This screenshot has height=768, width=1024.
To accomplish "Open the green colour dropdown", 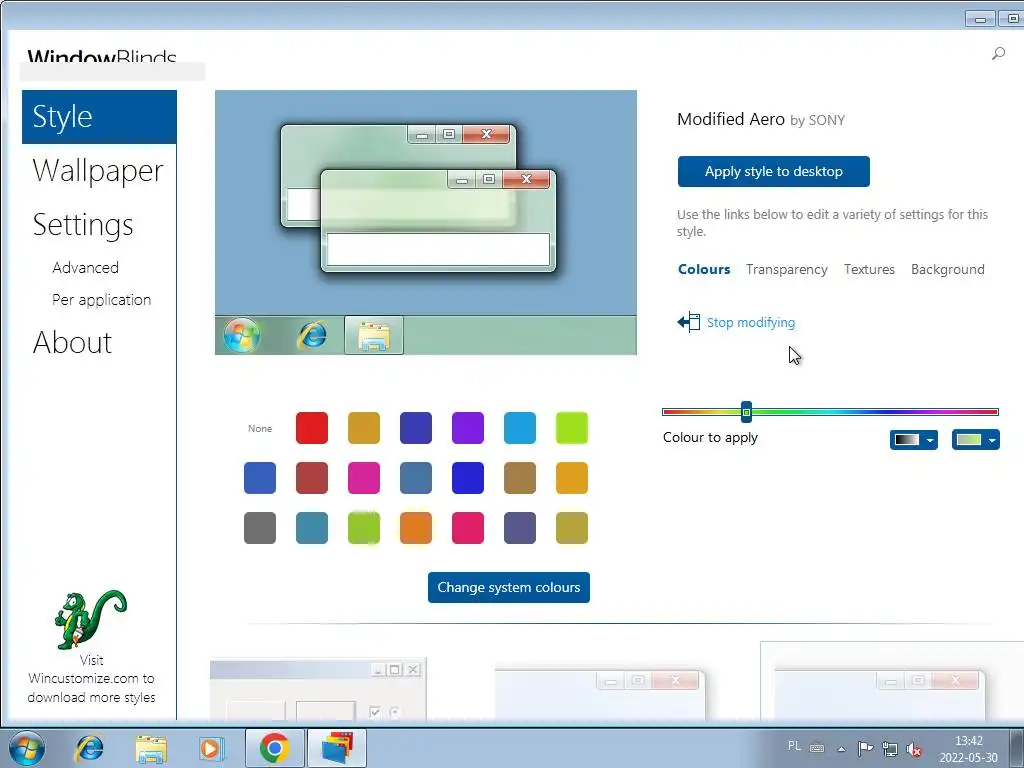I will 976,440.
